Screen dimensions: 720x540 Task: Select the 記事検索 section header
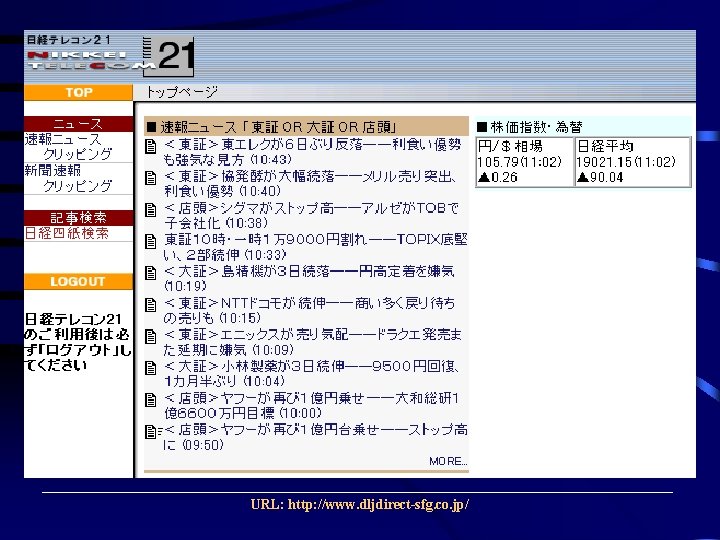(79, 218)
